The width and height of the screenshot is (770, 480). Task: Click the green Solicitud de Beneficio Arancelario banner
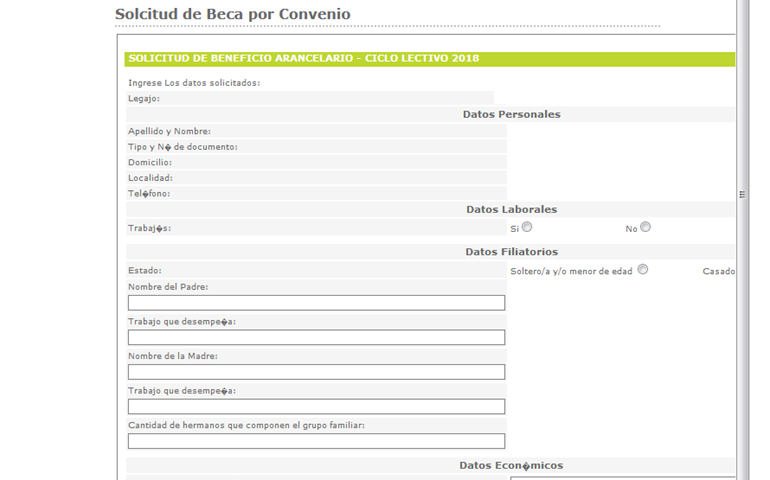point(430,58)
